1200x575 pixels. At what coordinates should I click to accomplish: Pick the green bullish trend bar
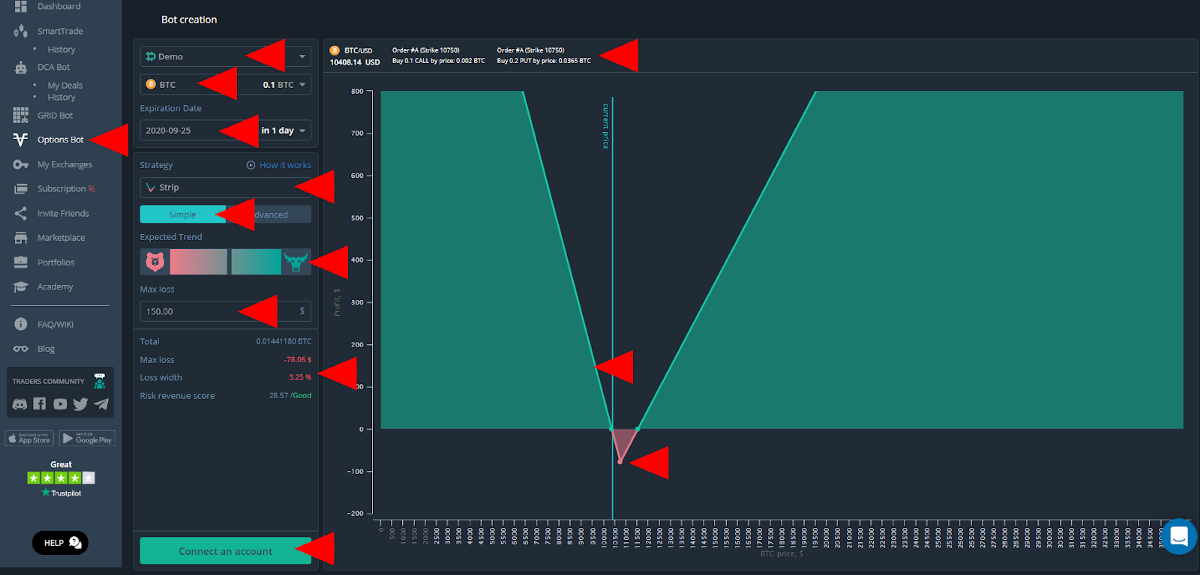pos(256,262)
